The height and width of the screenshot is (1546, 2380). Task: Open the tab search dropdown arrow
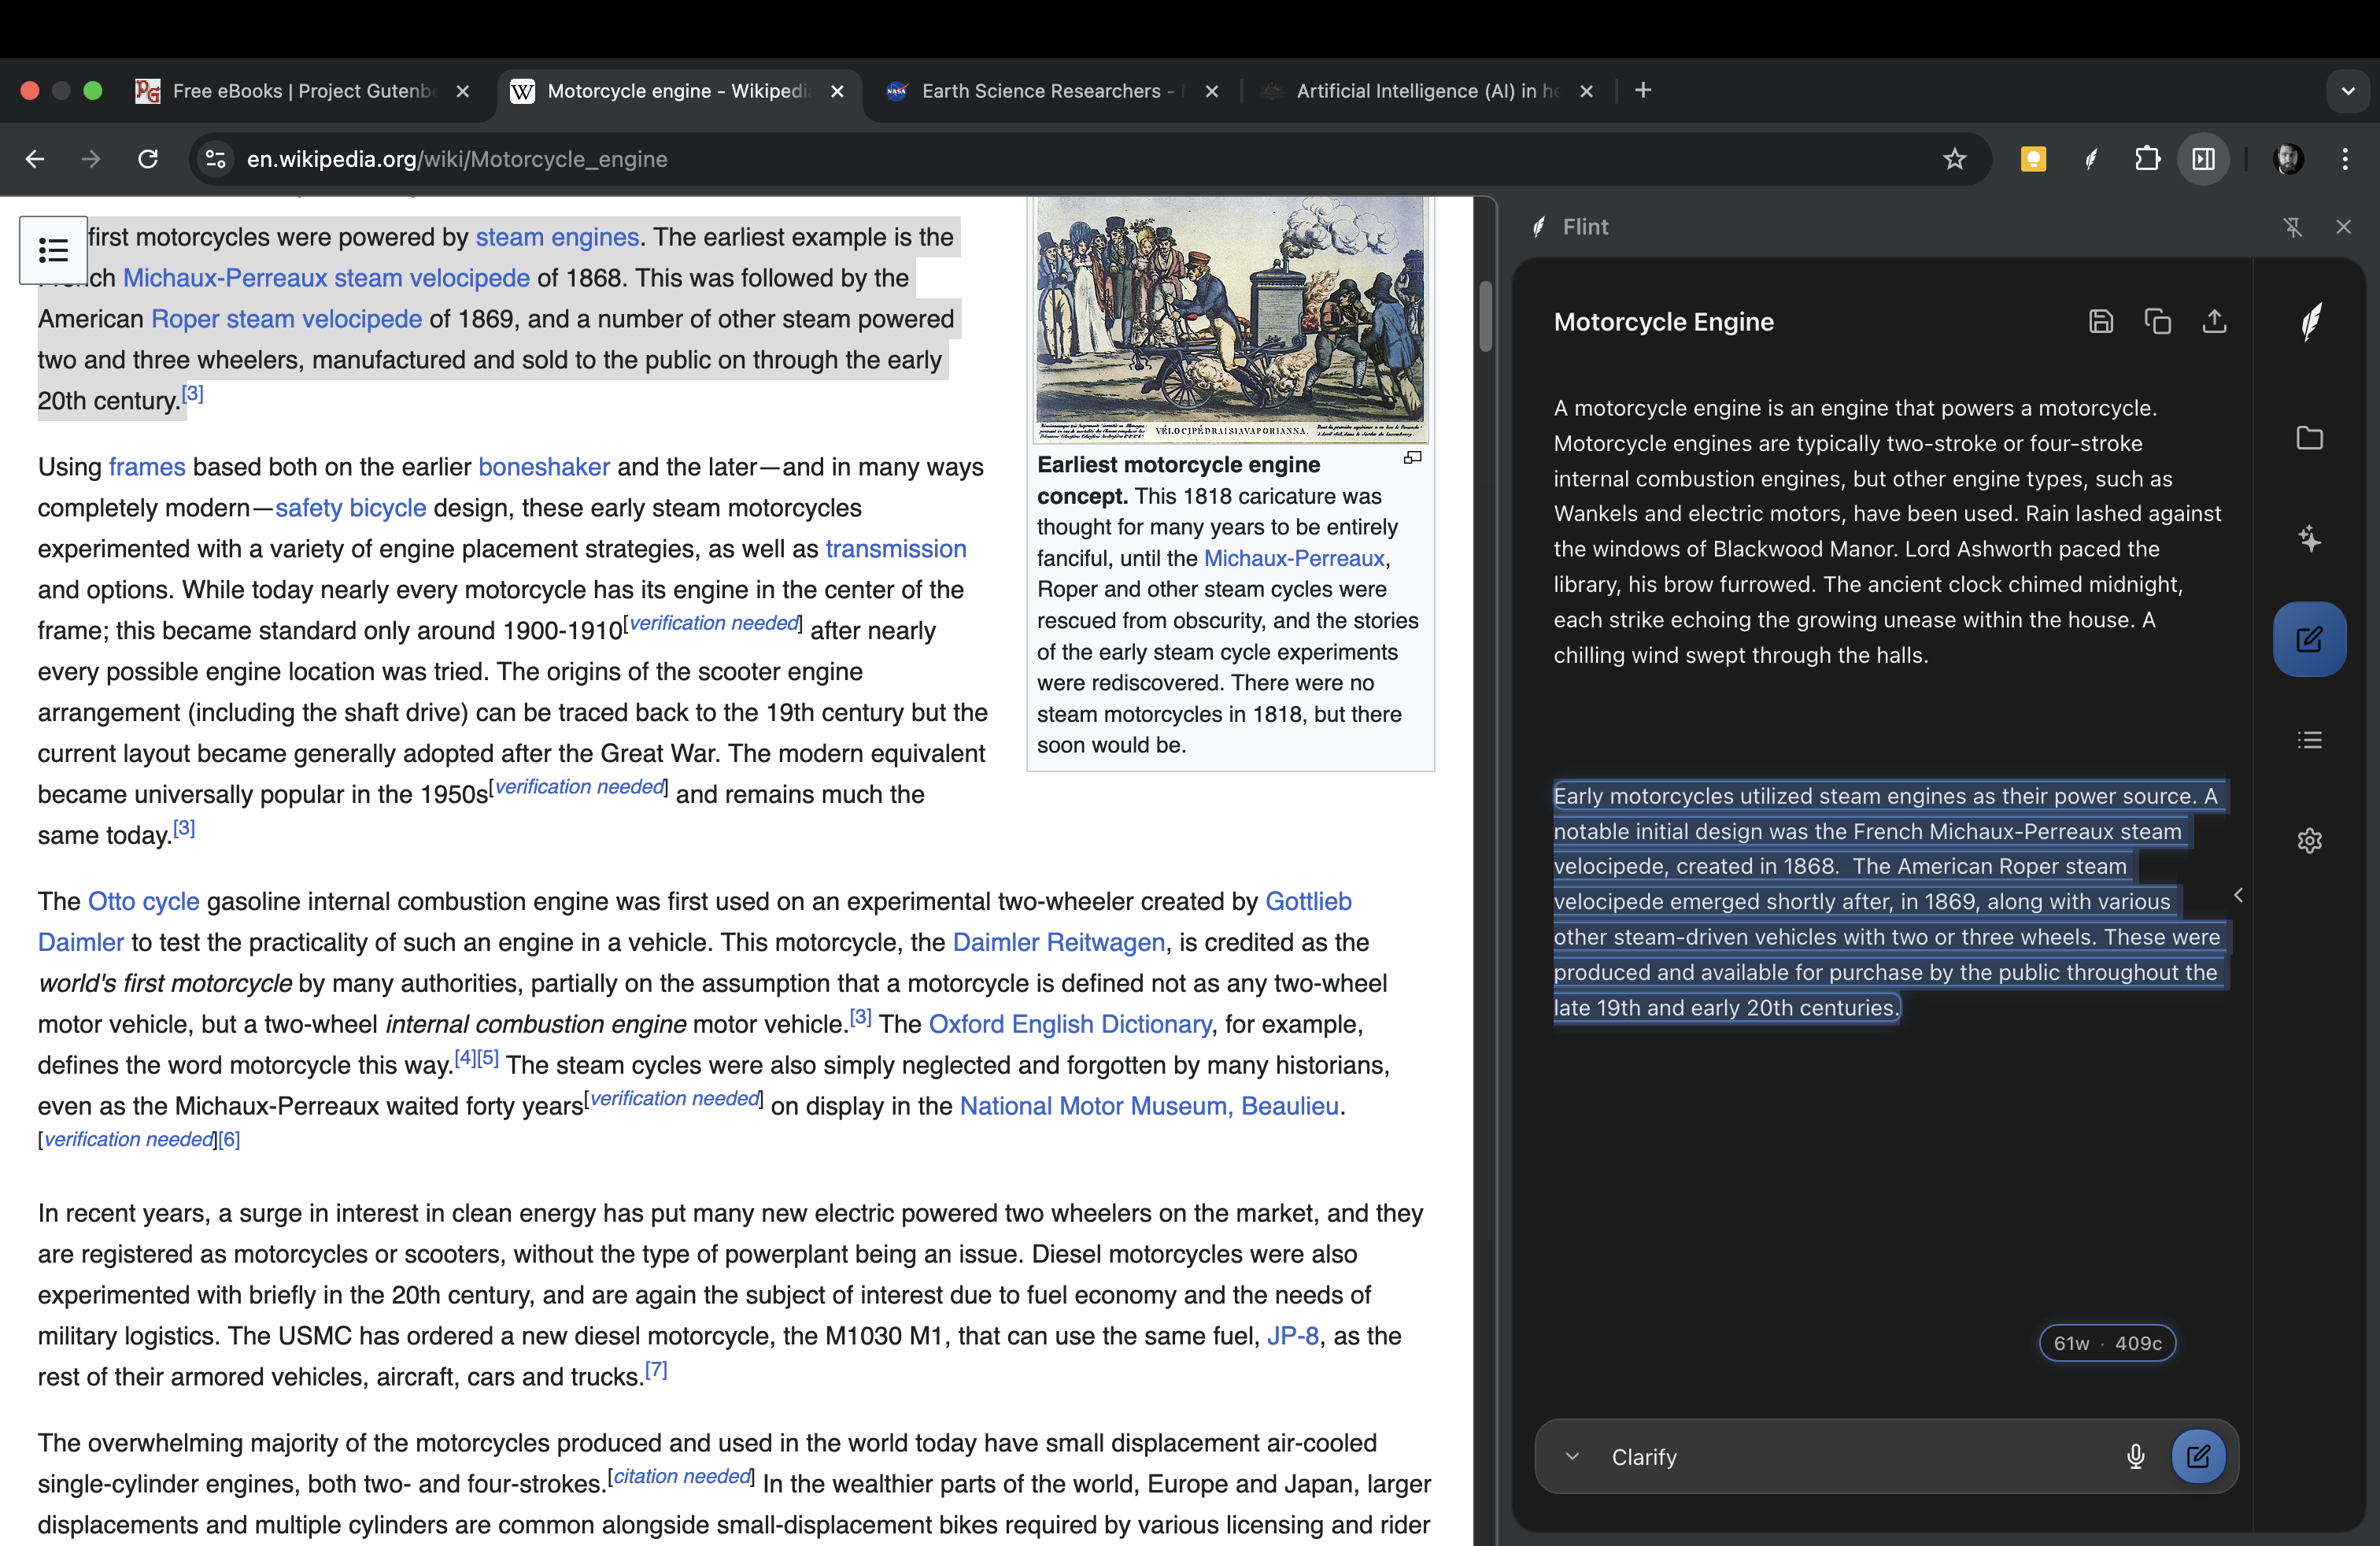point(2348,91)
